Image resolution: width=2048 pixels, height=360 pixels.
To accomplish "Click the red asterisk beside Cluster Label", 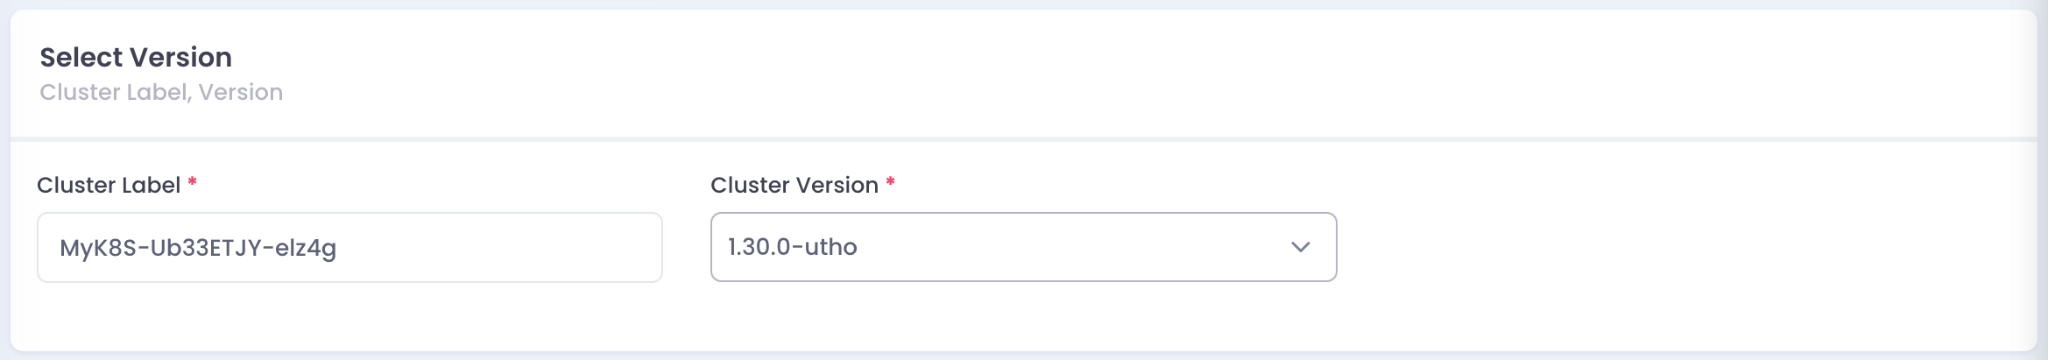I will click(192, 182).
